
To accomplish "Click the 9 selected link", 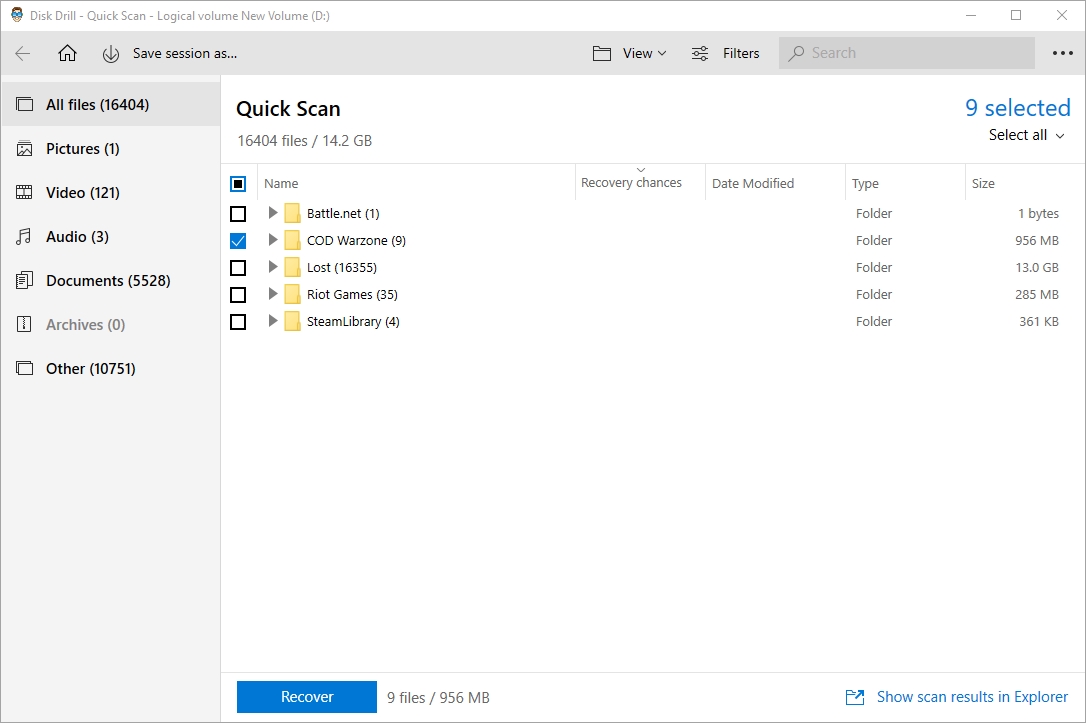I will click(x=1017, y=108).
